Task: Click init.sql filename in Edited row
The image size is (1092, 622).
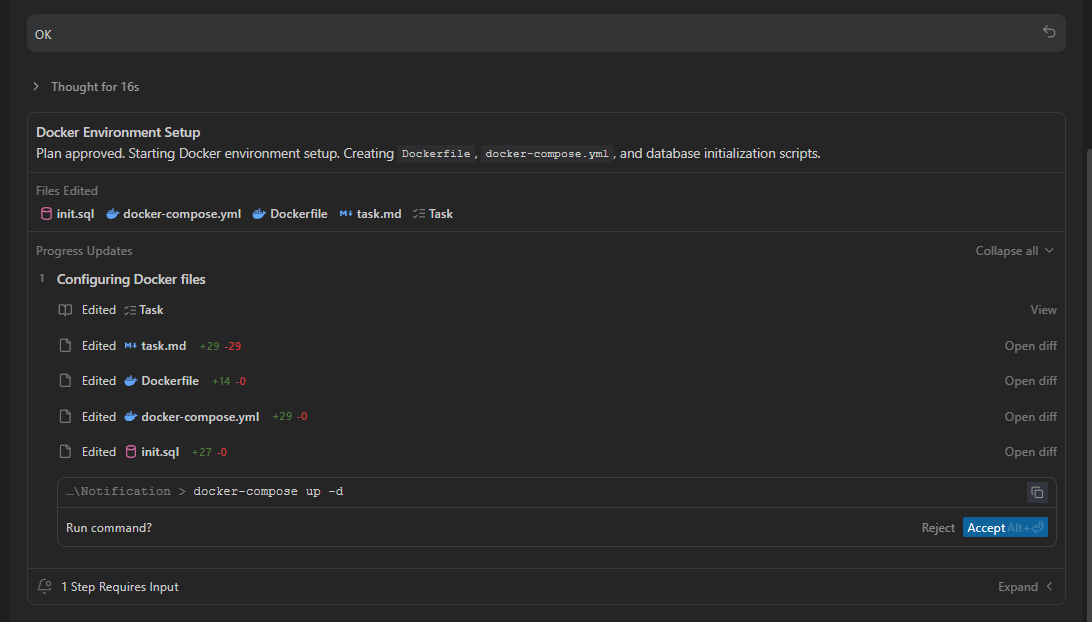Action: pos(160,452)
